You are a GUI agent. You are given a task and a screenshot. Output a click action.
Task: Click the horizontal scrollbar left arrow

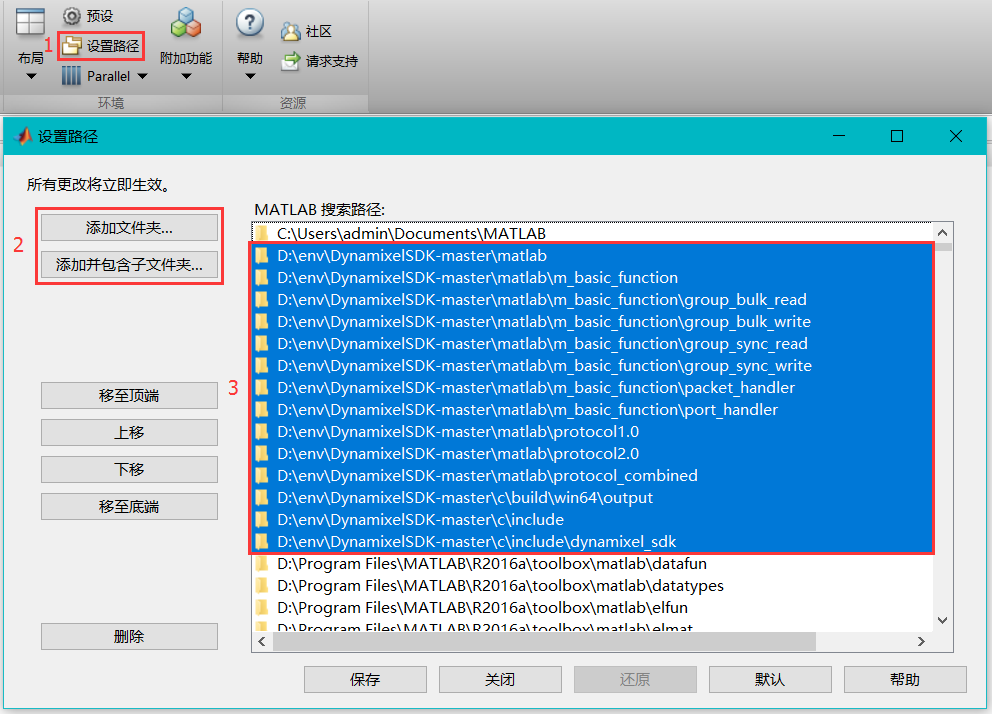(x=263, y=641)
